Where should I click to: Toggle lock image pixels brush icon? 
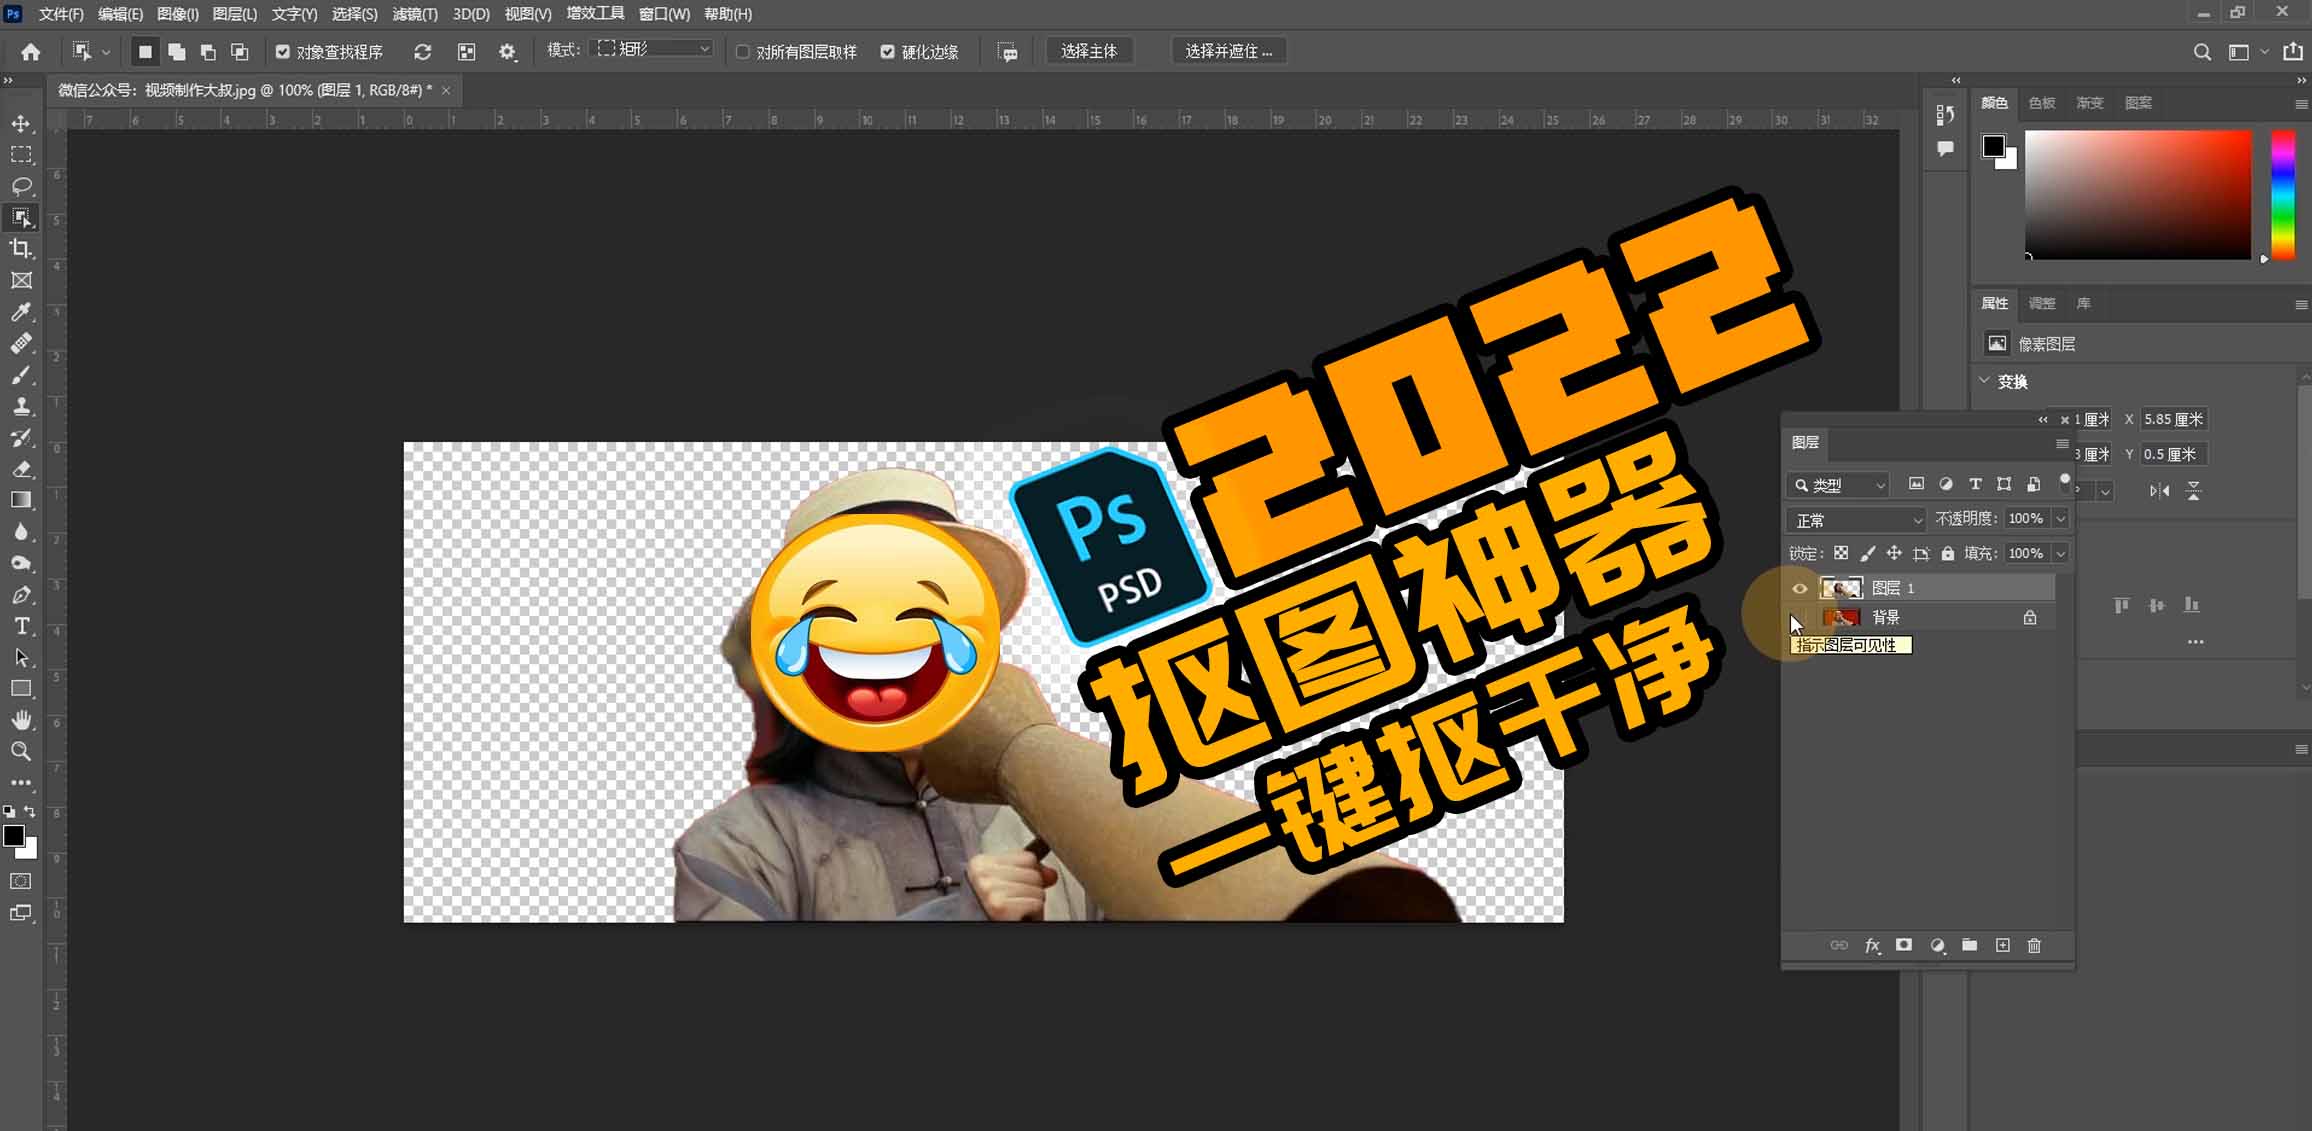1867,553
